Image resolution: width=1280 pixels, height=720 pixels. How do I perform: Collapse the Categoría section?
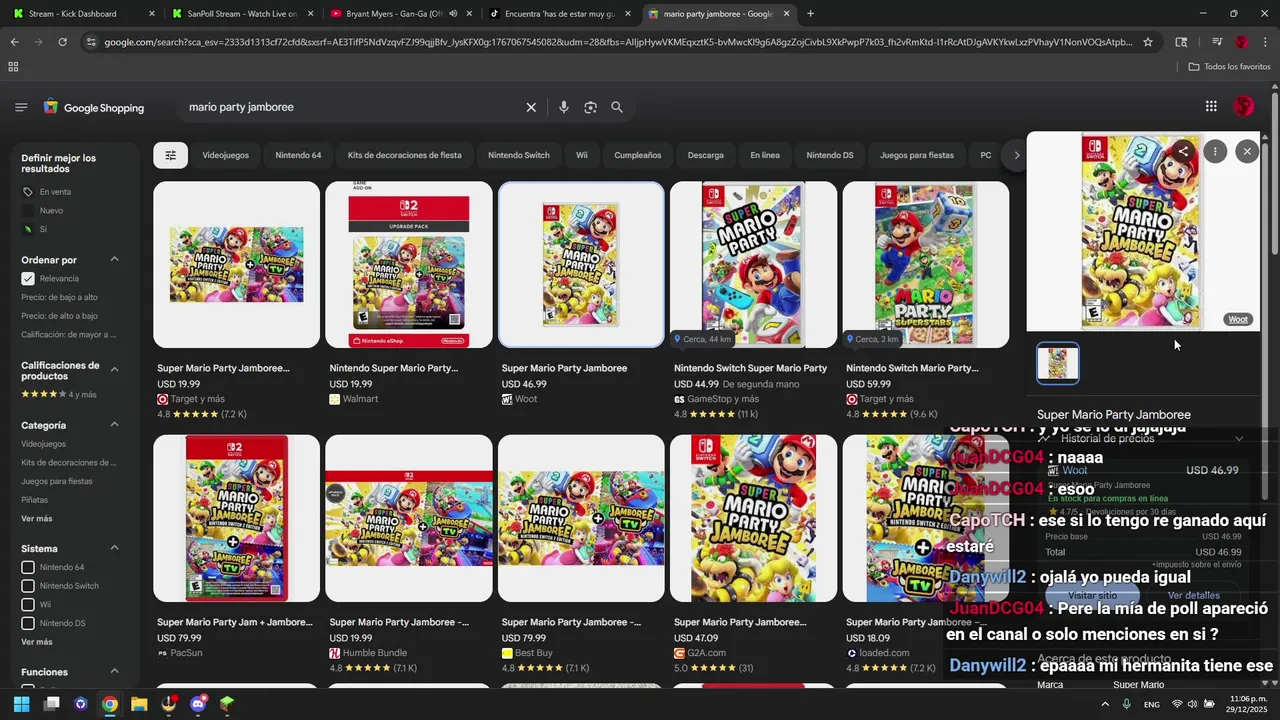pos(114,425)
